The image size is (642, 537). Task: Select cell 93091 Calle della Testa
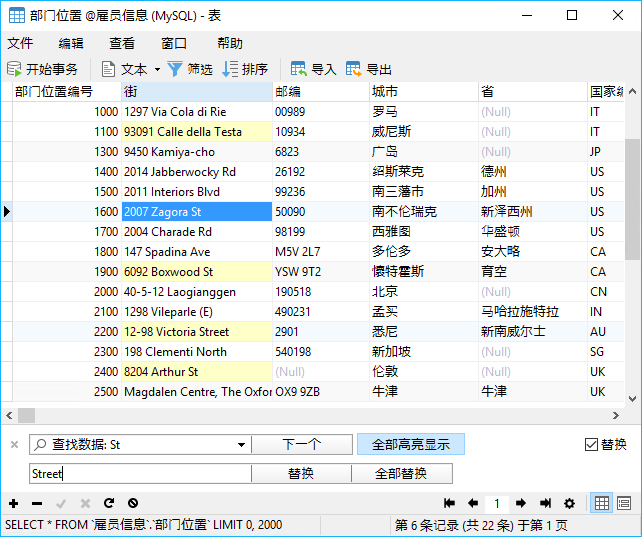(x=197, y=132)
